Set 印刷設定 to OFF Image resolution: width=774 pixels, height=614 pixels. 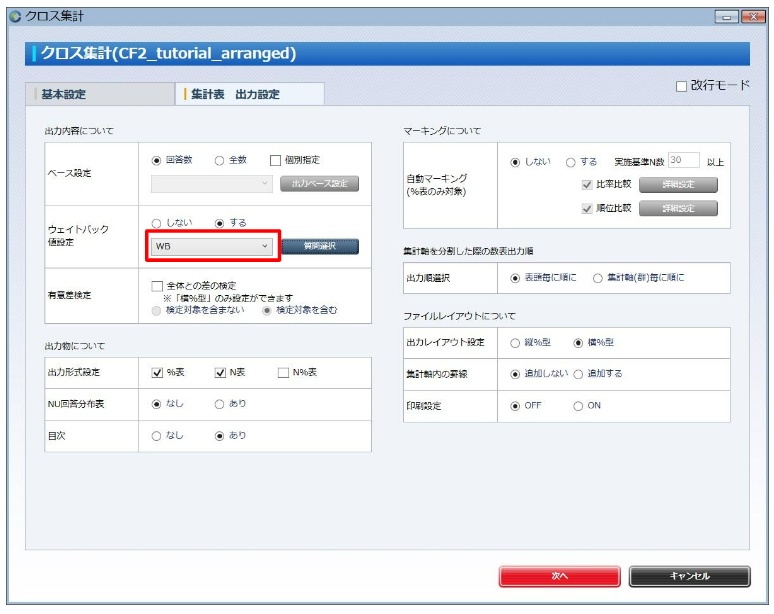(x=515, y=406)
